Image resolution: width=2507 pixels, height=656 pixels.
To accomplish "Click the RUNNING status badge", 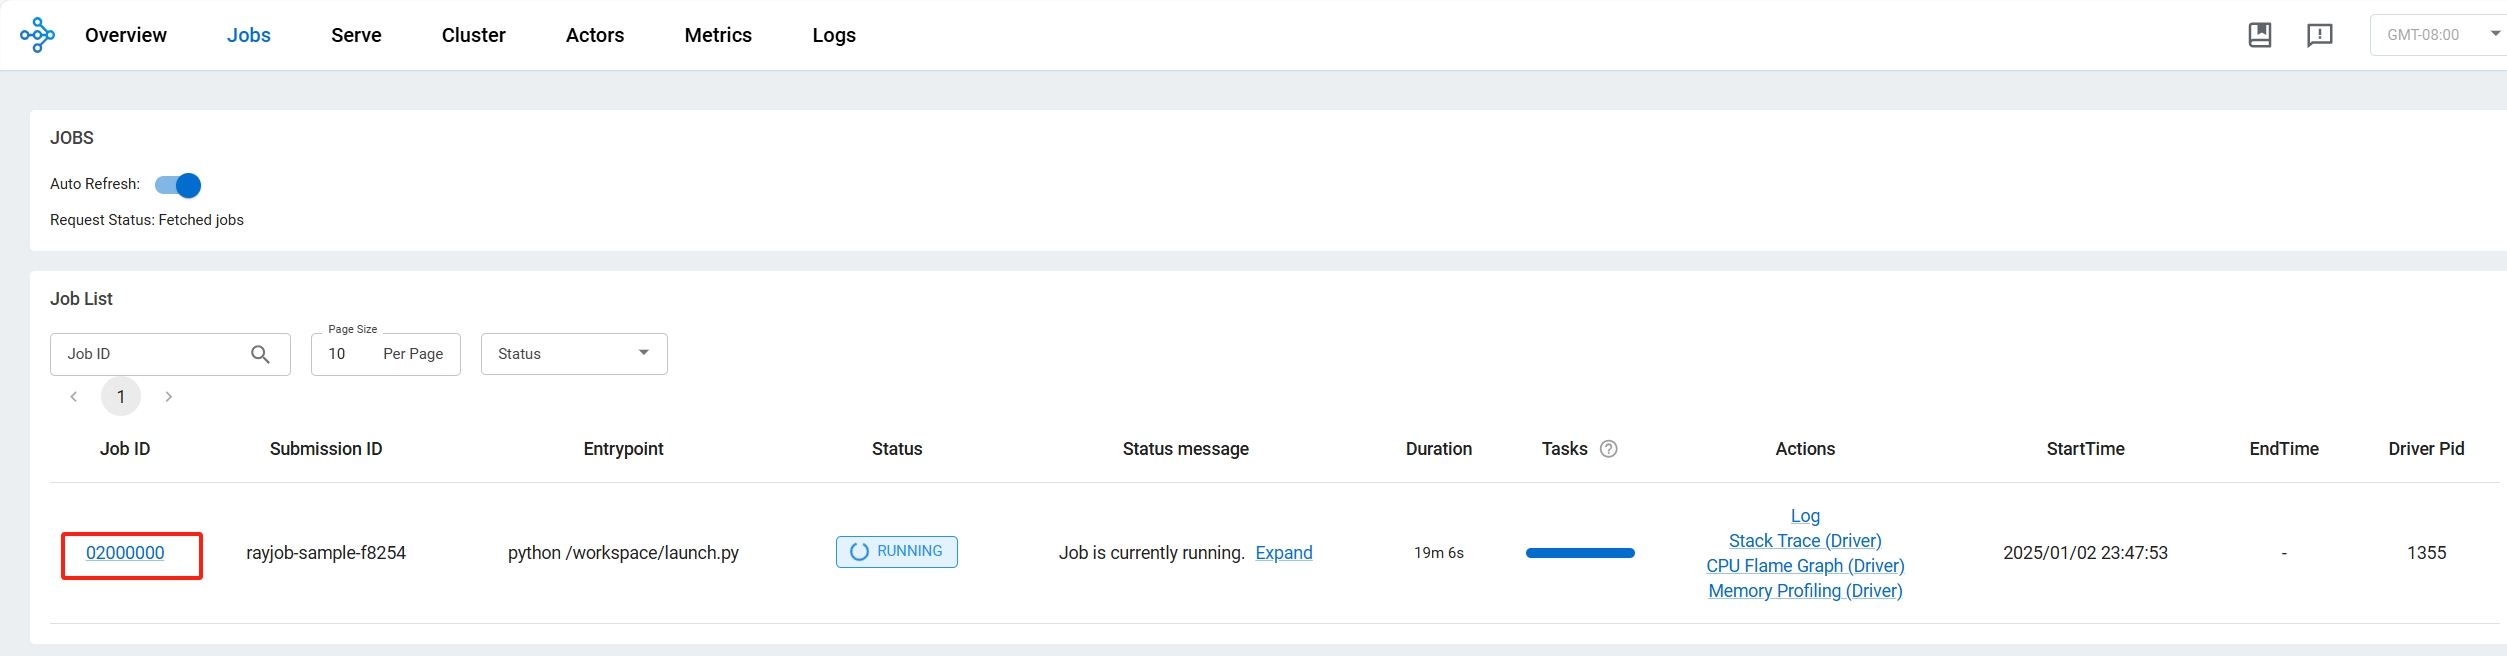I will tap(896, 552).
